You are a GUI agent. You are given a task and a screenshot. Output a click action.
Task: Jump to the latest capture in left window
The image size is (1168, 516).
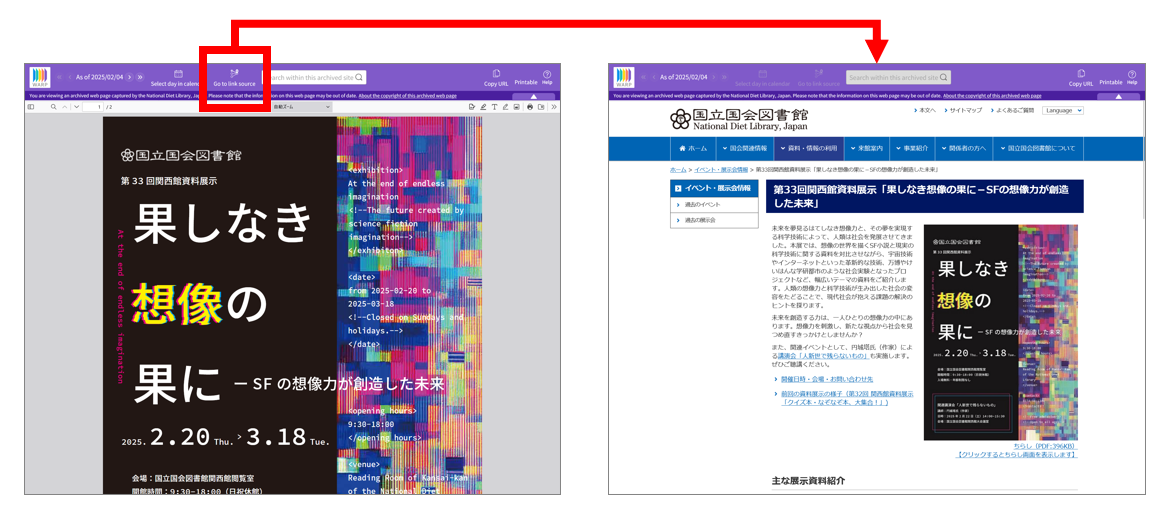[140, 77]
